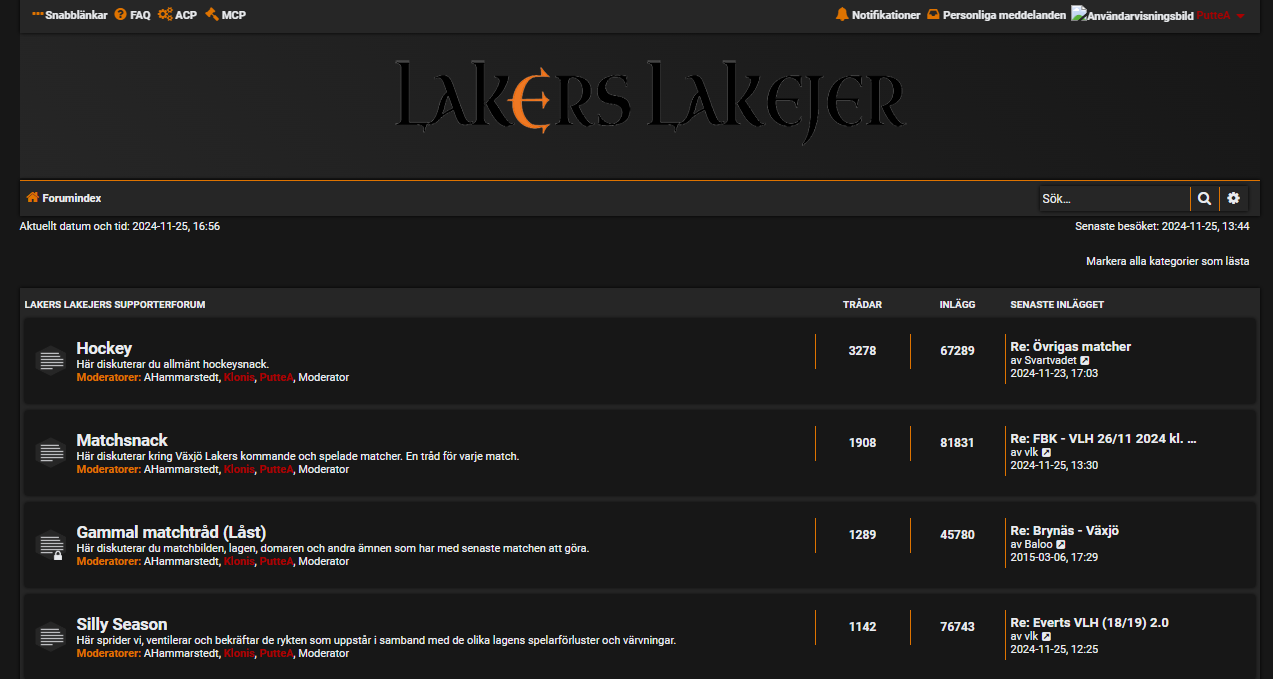Click the MCP gavel icon
The width and height of the screenshot is (1273, 679).
(211, 15)
